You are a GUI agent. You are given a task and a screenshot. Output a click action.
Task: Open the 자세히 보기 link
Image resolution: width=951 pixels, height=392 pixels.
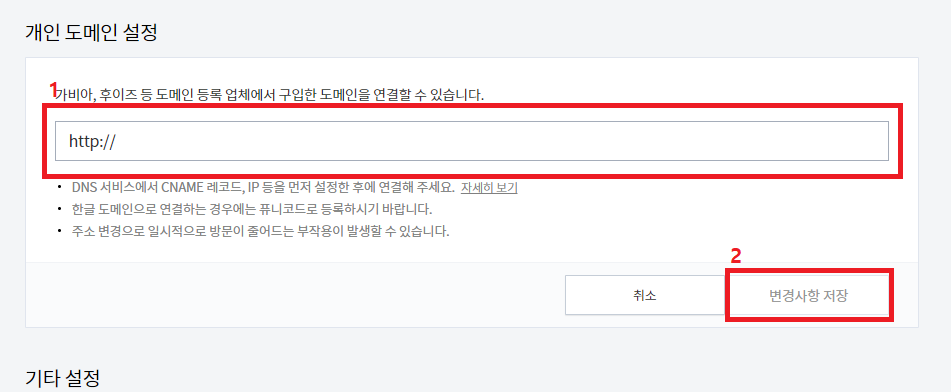click(x=489, y=188)
